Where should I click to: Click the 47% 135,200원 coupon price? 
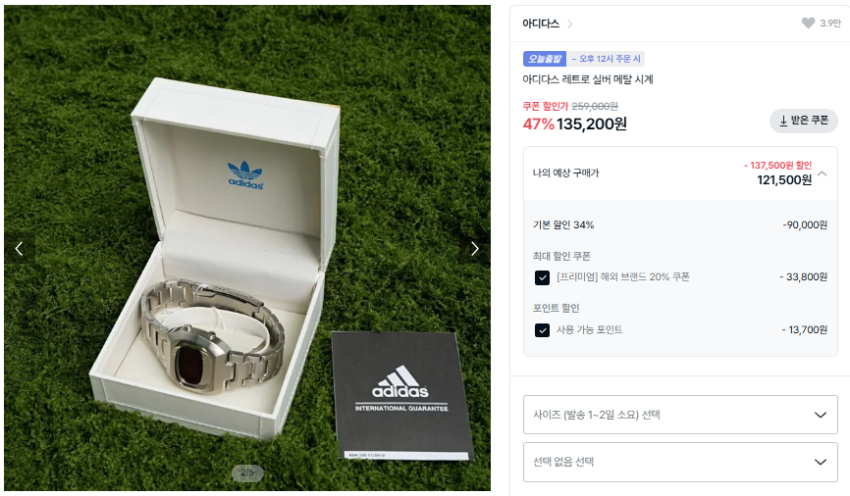[575, 124]
